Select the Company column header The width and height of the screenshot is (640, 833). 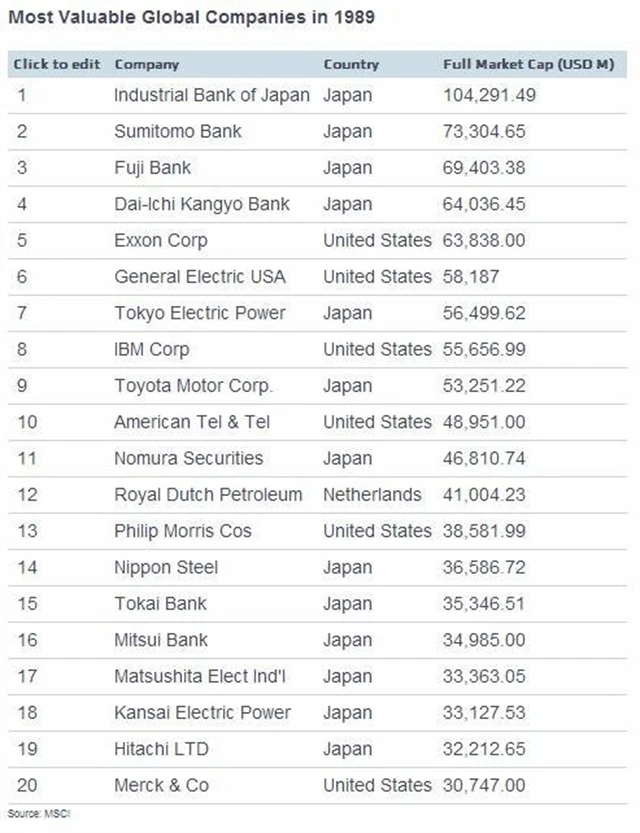146,64
